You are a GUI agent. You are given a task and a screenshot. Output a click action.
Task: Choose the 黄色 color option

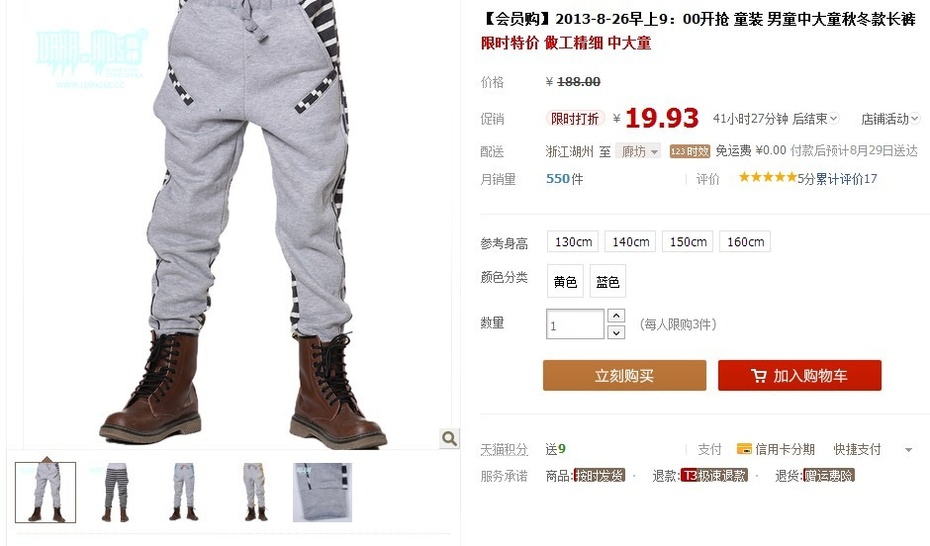click(565, 281)
